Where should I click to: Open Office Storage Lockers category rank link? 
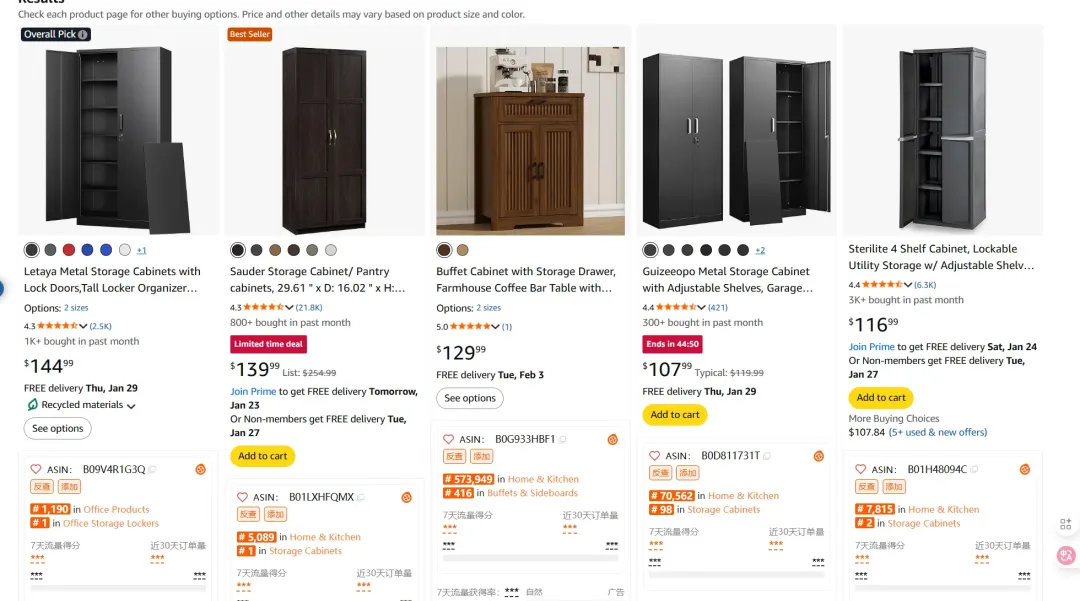tap(111, 523)
